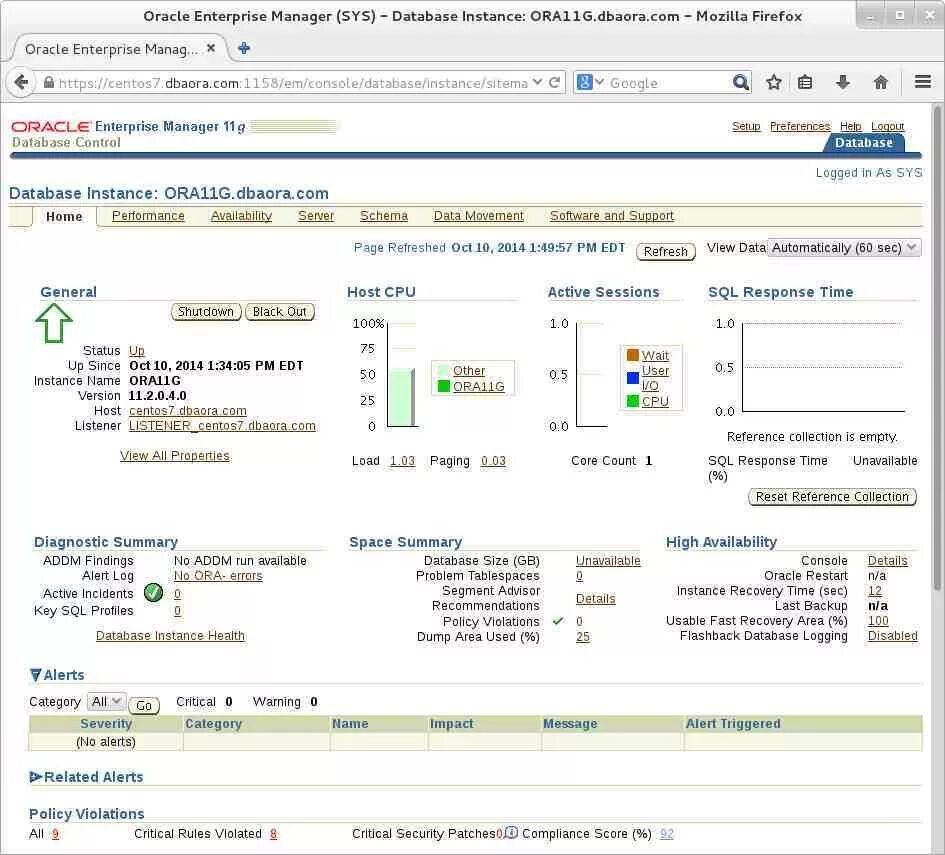Viewport: 945px width, 855px height.
Task: Click the Active Incidents green check icon
Action: [154, 593]
